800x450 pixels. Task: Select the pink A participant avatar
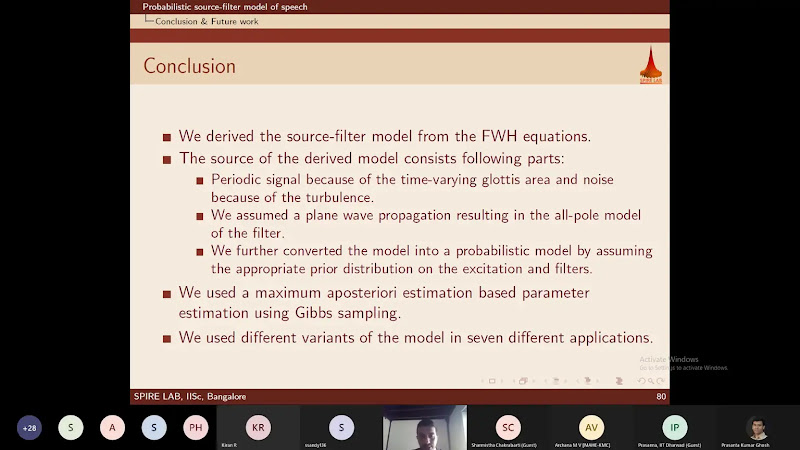(x=112, y=428)
